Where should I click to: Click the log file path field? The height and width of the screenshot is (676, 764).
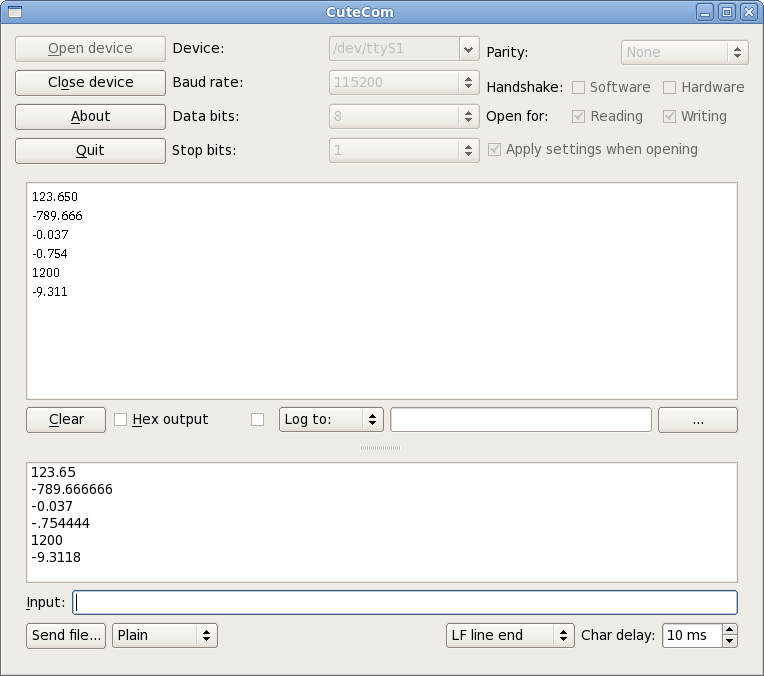[x=521, y=420]
